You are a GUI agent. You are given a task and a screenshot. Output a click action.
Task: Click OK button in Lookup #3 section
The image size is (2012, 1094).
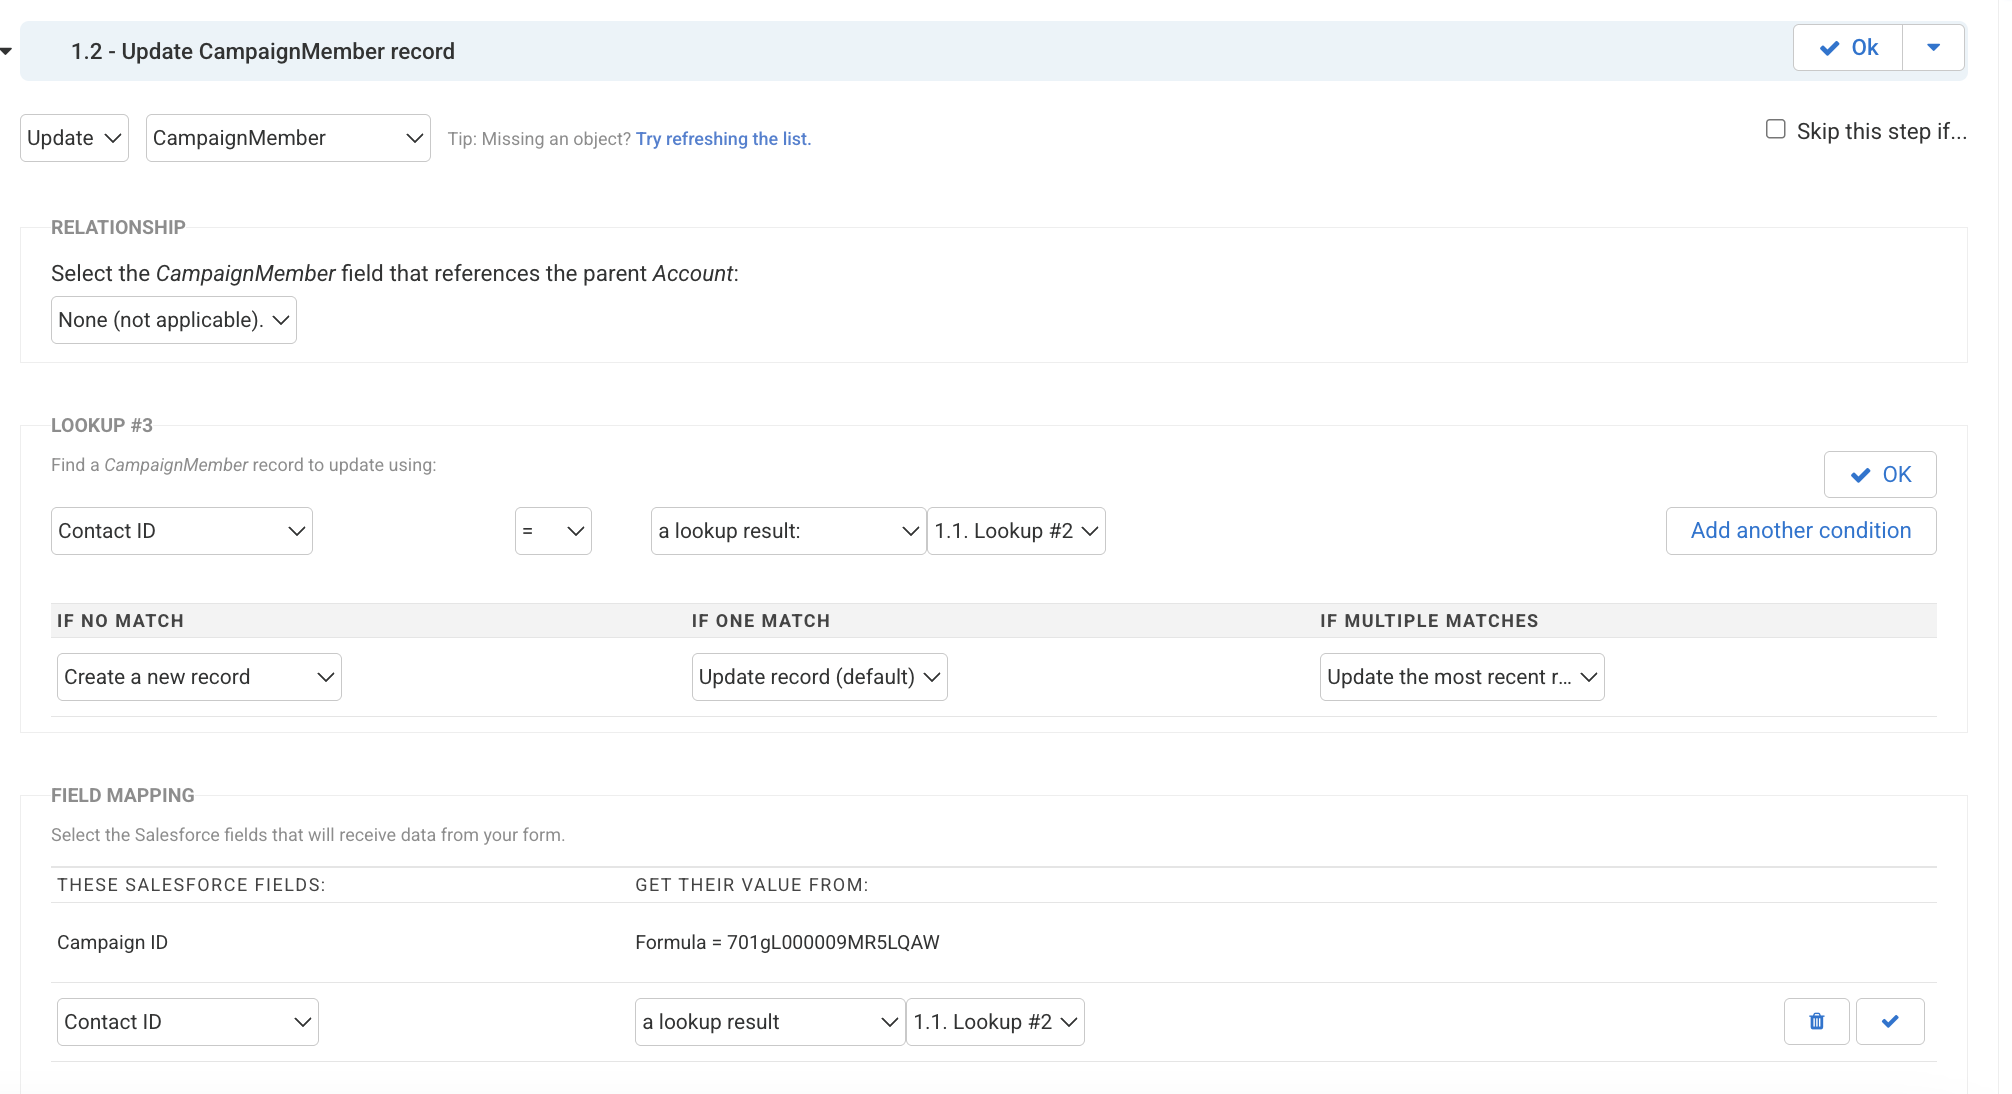(x=1879, y=475)
